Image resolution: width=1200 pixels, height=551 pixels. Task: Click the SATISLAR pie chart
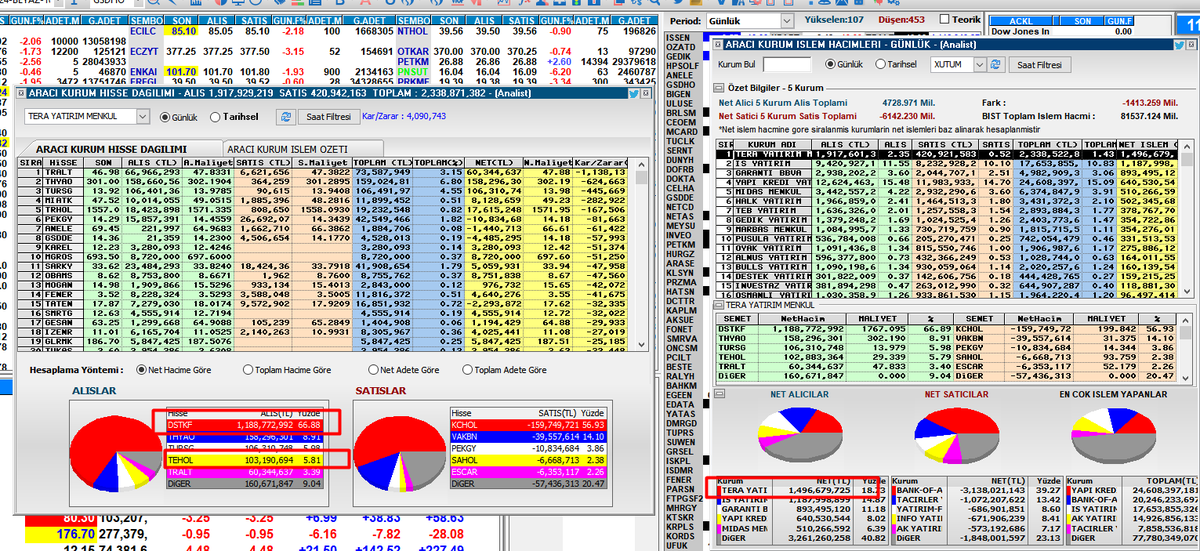point(399,455)
